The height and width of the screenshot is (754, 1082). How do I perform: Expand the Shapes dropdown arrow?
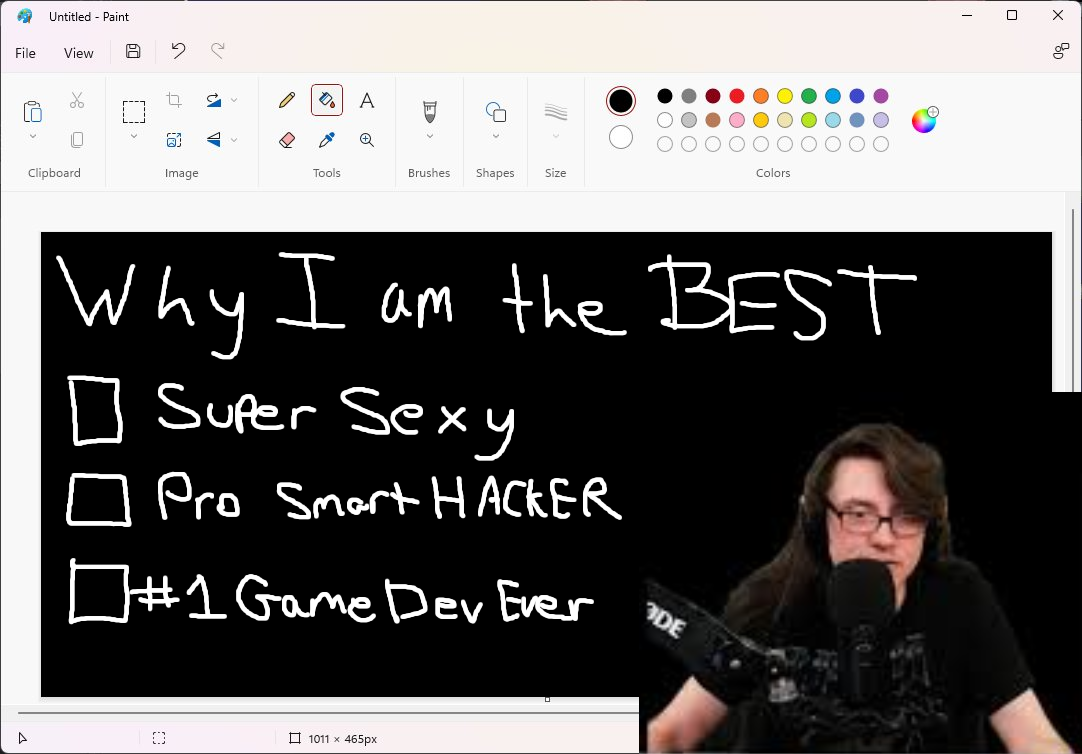(495, 137)
